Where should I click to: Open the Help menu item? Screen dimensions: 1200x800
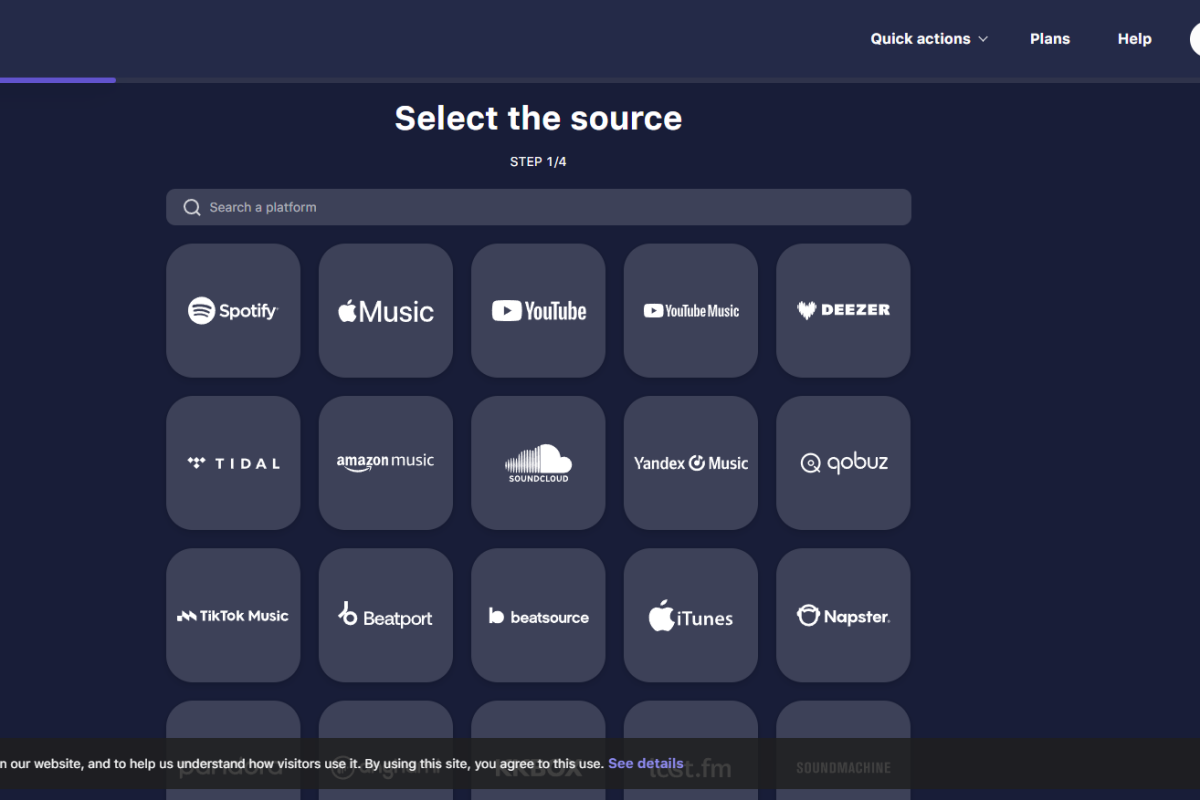tap(1134, 39)
